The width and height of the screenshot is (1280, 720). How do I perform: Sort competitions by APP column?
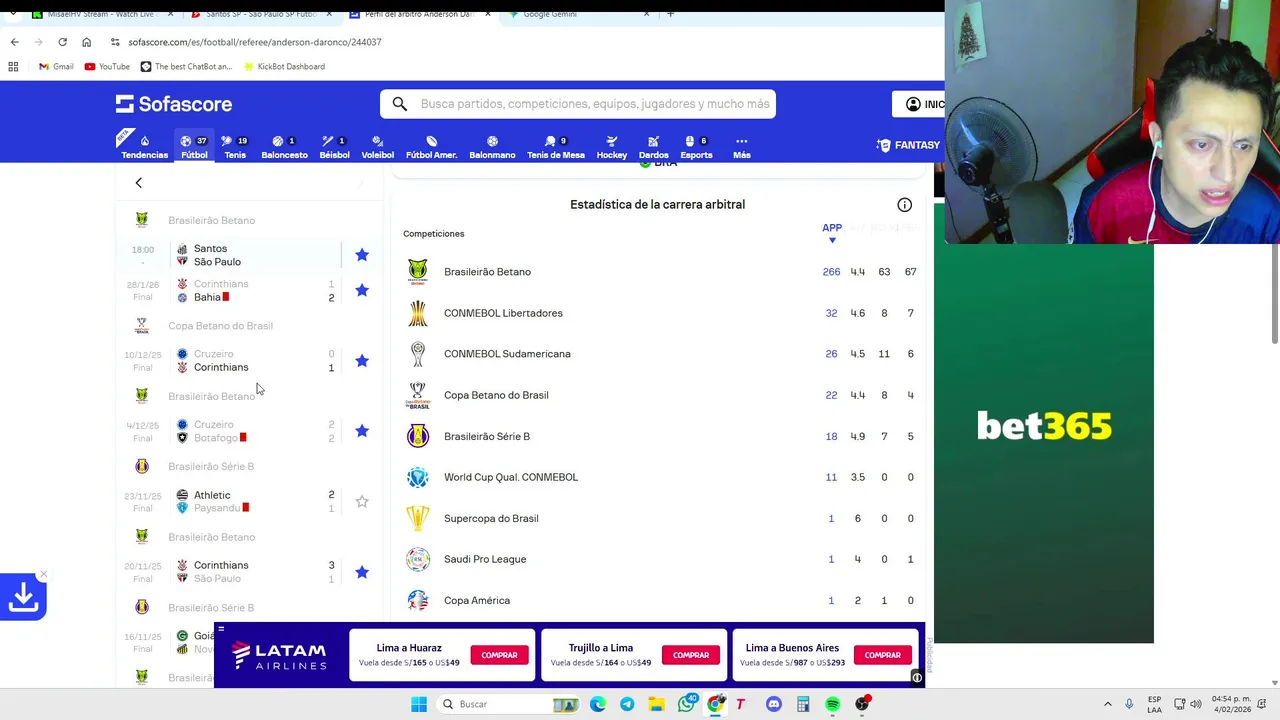tap(831, 232)
